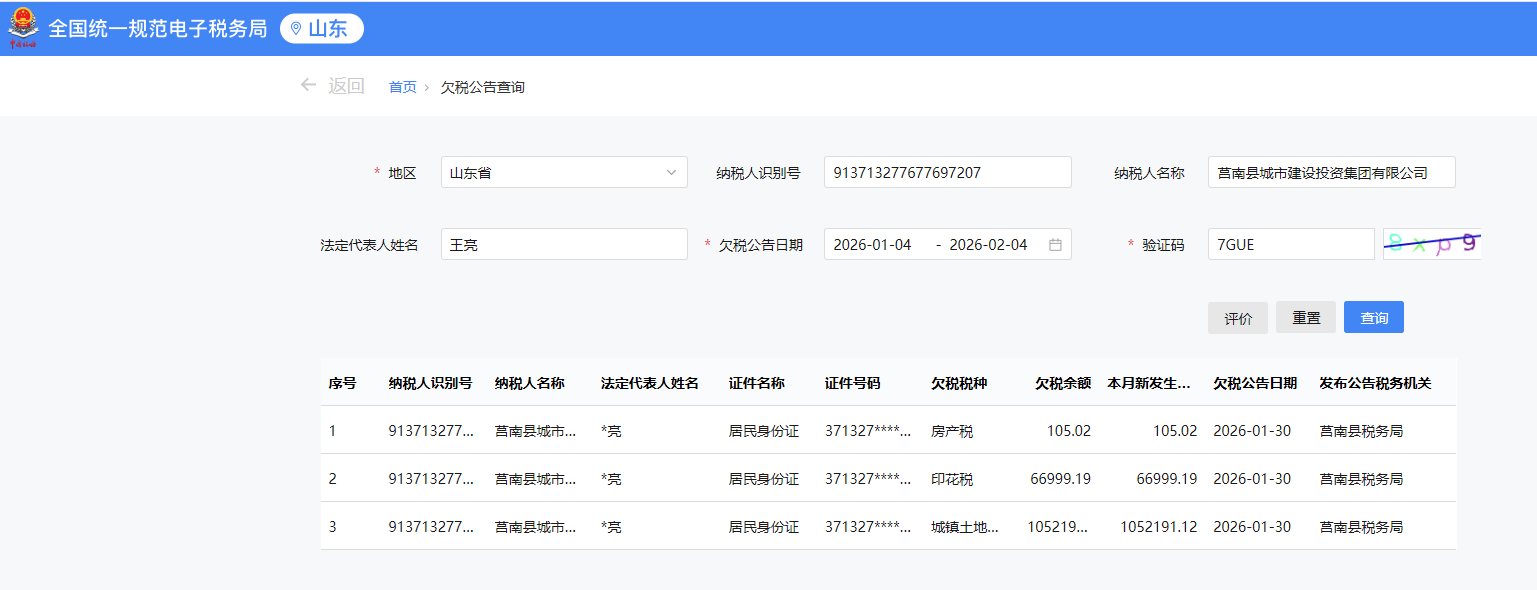Click the tax bureau emblem logo
This screenshot has height=590, width=1537.
[x=23, y=28]
